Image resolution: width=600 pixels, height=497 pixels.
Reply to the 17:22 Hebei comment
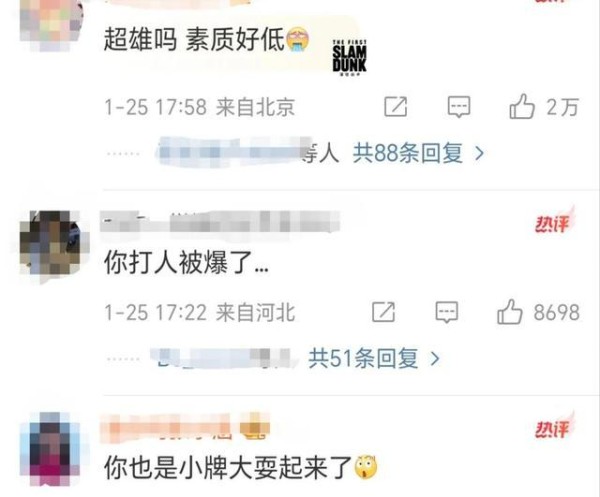pyautogui.click(x=447, y=312)
